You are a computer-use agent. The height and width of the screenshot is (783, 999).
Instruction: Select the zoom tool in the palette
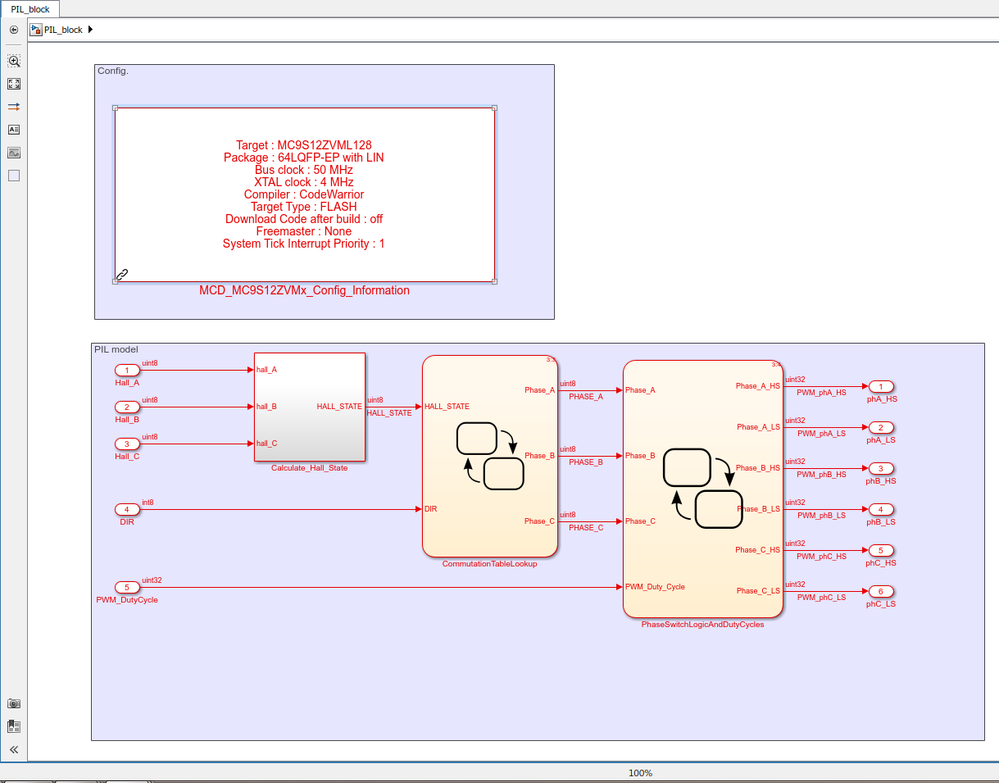(13, 61)
